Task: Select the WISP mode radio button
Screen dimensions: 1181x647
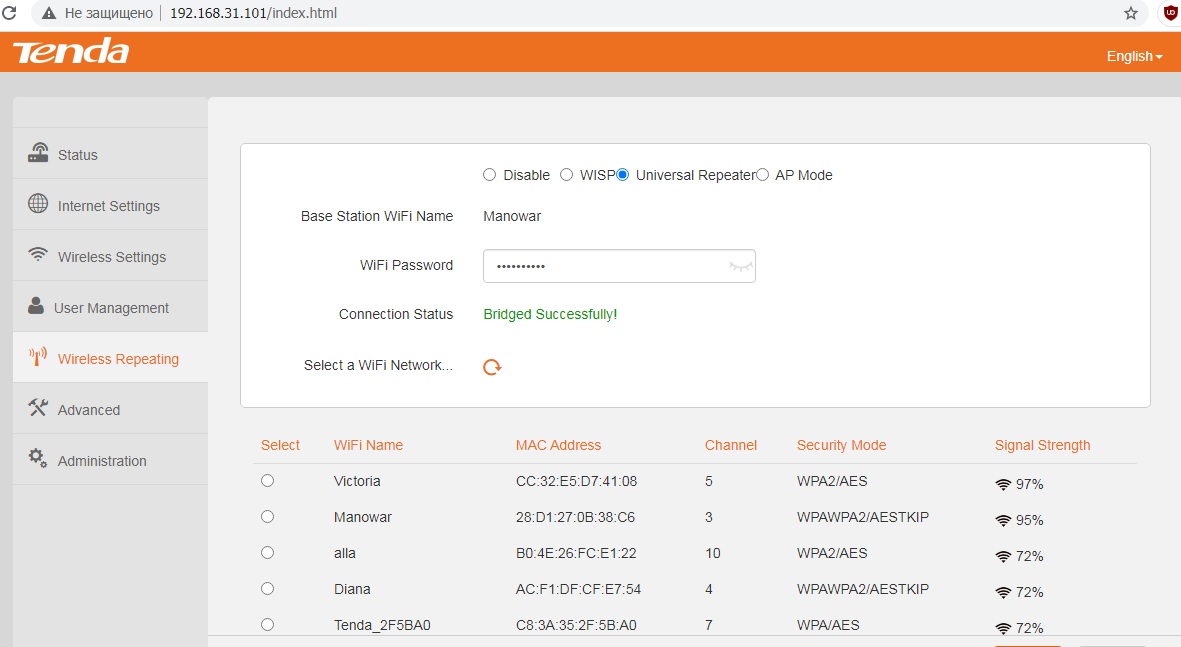Action: 566,175
